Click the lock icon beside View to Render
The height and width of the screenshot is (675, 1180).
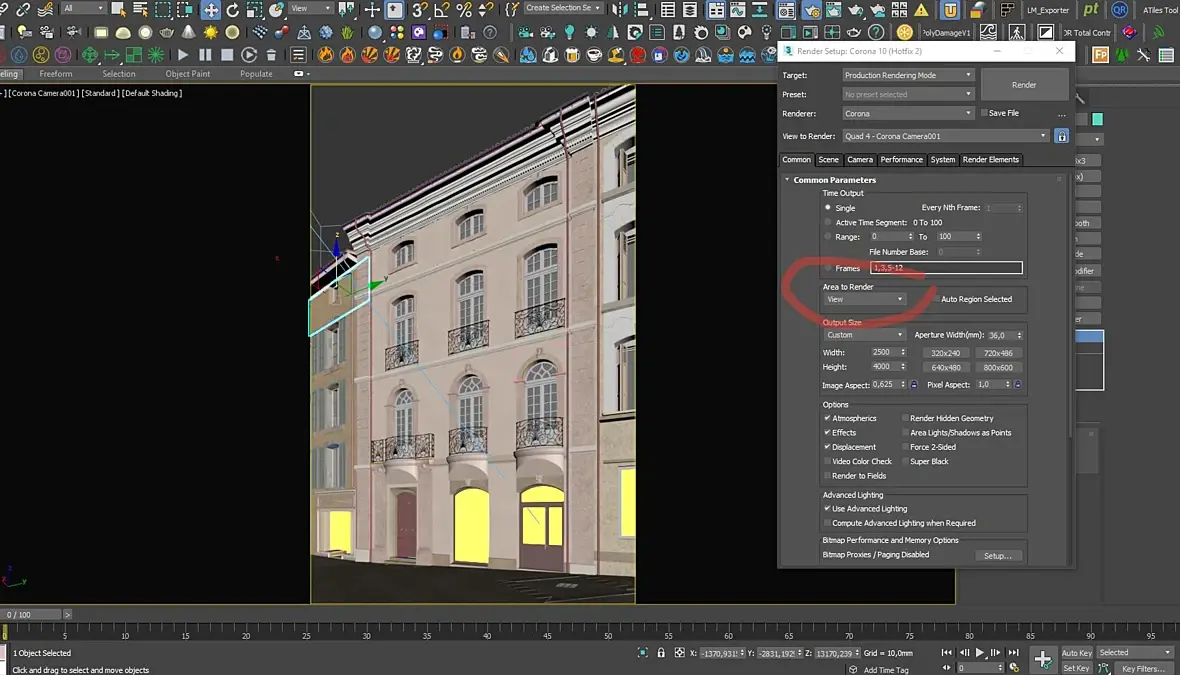click(1062, 136)
